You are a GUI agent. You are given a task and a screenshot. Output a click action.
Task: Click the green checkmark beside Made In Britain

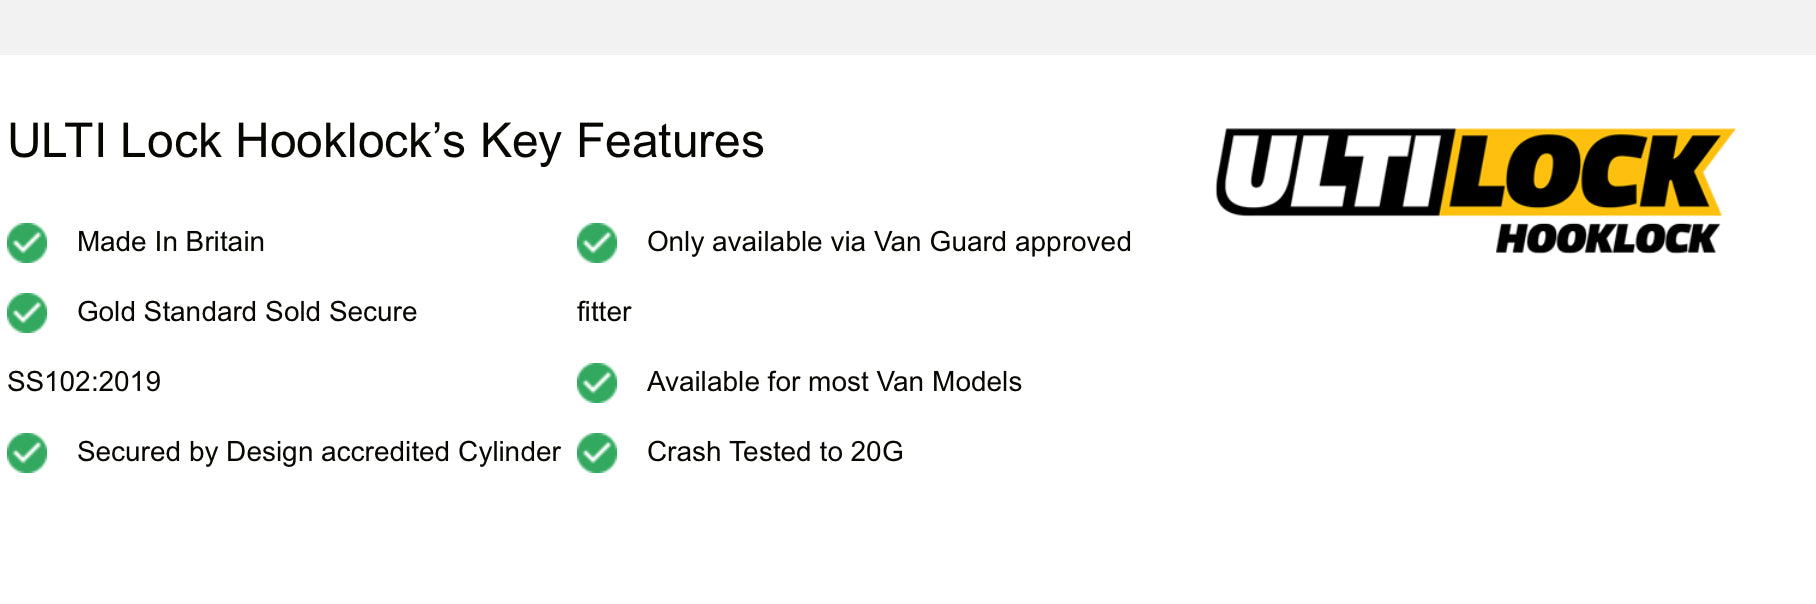click(27, 243)
